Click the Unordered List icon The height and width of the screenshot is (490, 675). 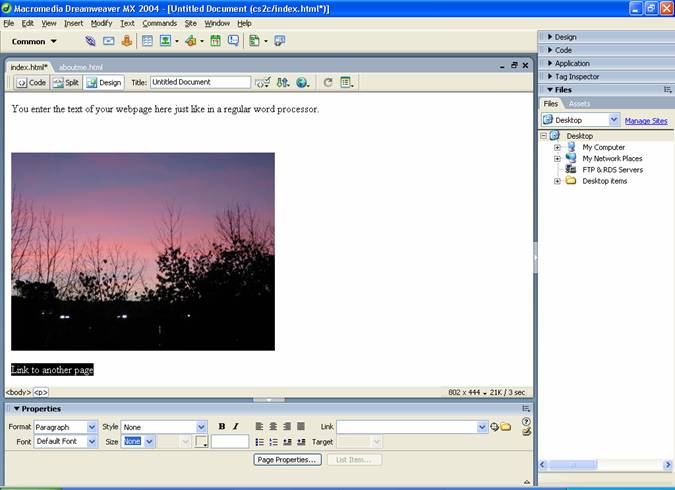pos(260,442)
